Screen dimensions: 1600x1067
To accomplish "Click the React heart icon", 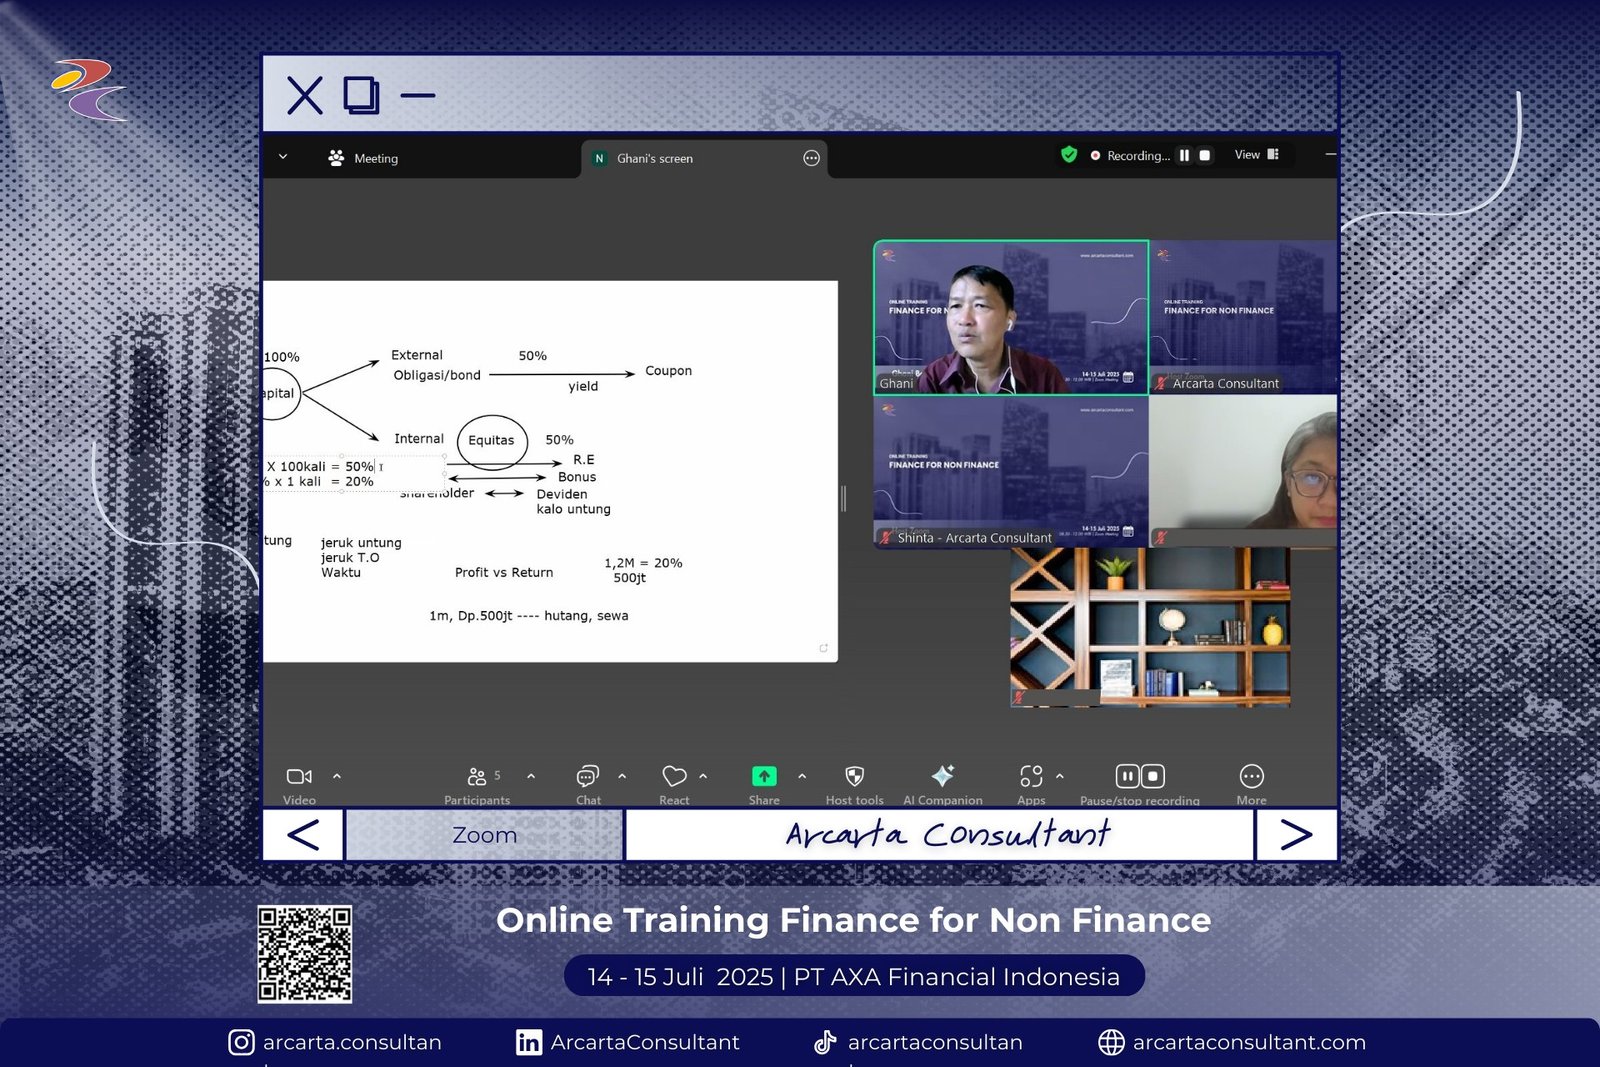I will tap(674, 778).
